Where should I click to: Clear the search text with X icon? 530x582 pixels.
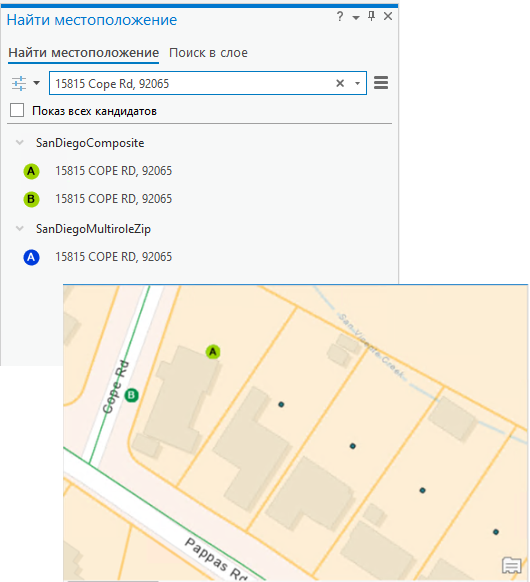340,83
